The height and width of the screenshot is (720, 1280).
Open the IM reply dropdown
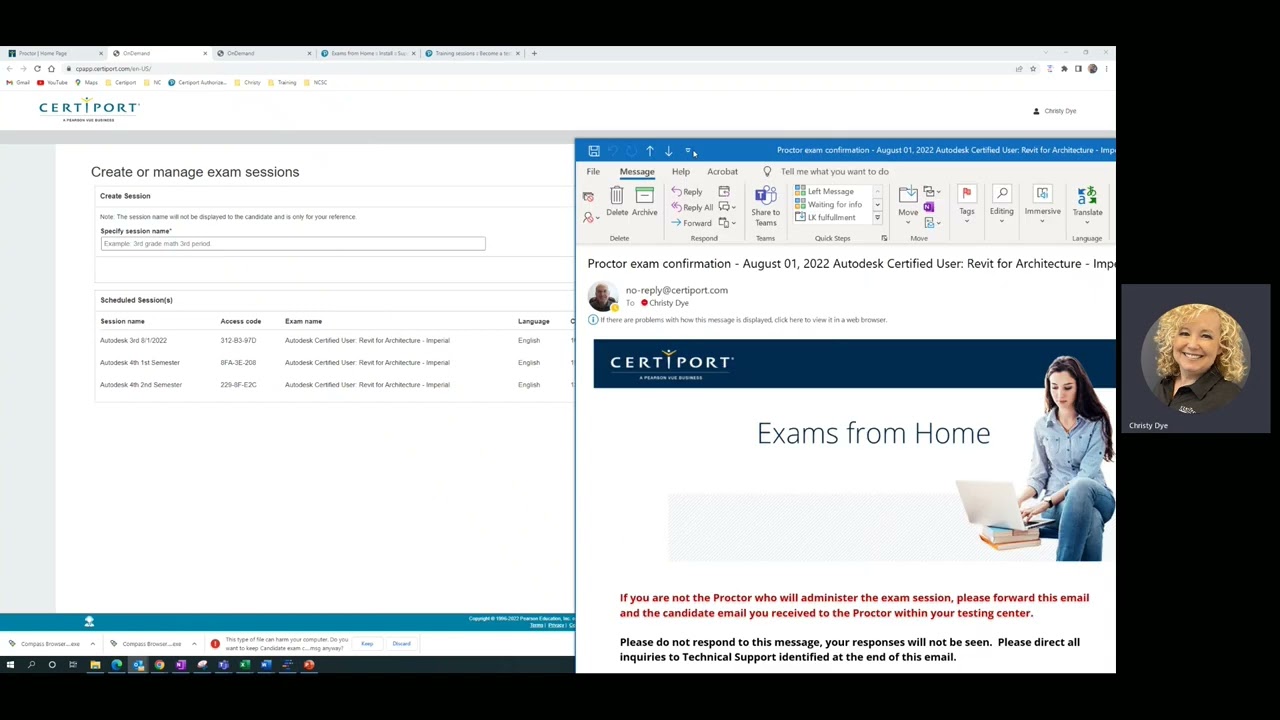(x=727, y=207)
